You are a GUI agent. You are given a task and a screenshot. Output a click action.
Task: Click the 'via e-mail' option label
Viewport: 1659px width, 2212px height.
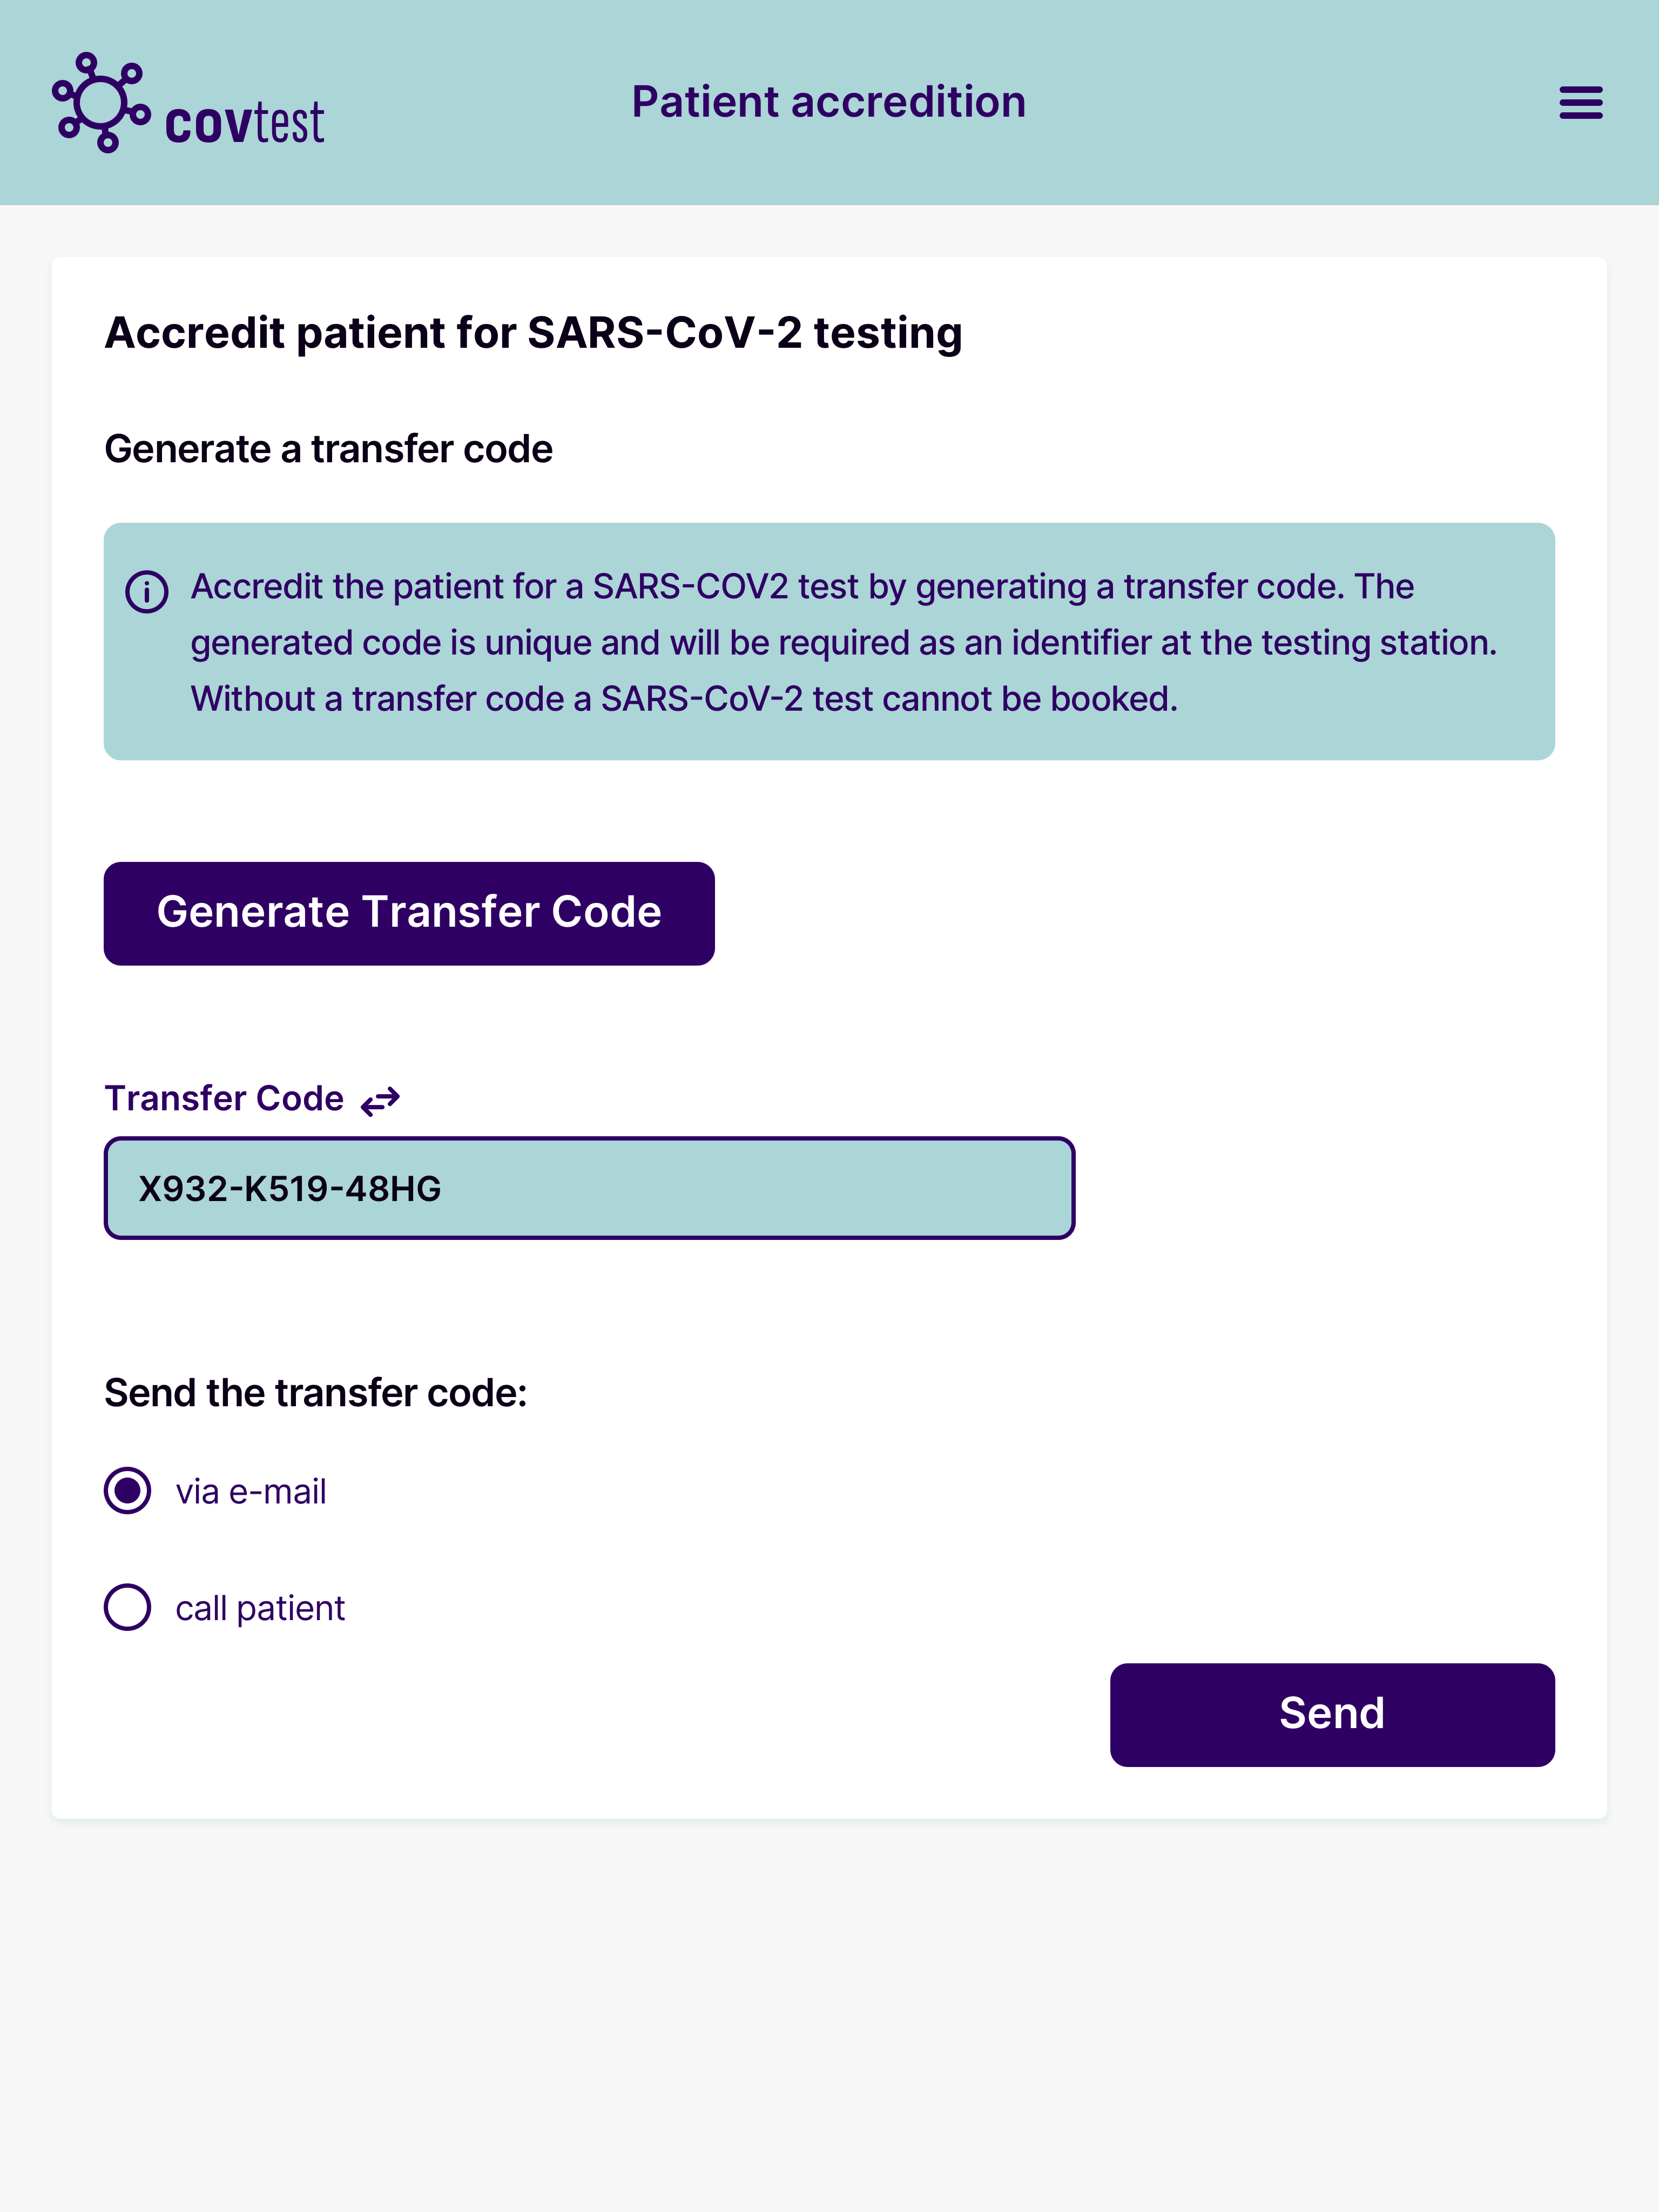point(251,1492)
